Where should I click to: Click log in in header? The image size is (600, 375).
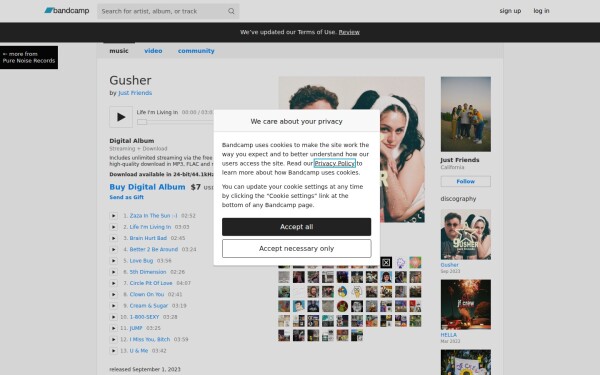pos(541,11)
